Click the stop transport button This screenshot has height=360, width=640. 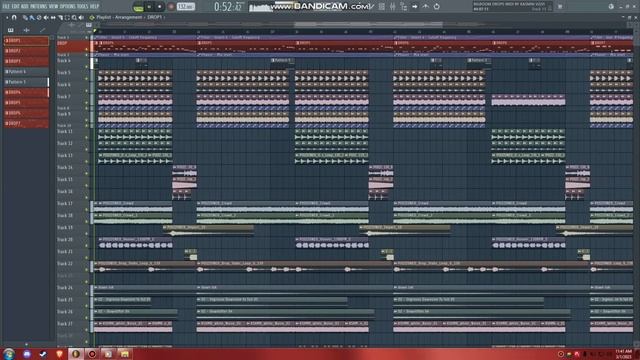click(x=160, y=7)
